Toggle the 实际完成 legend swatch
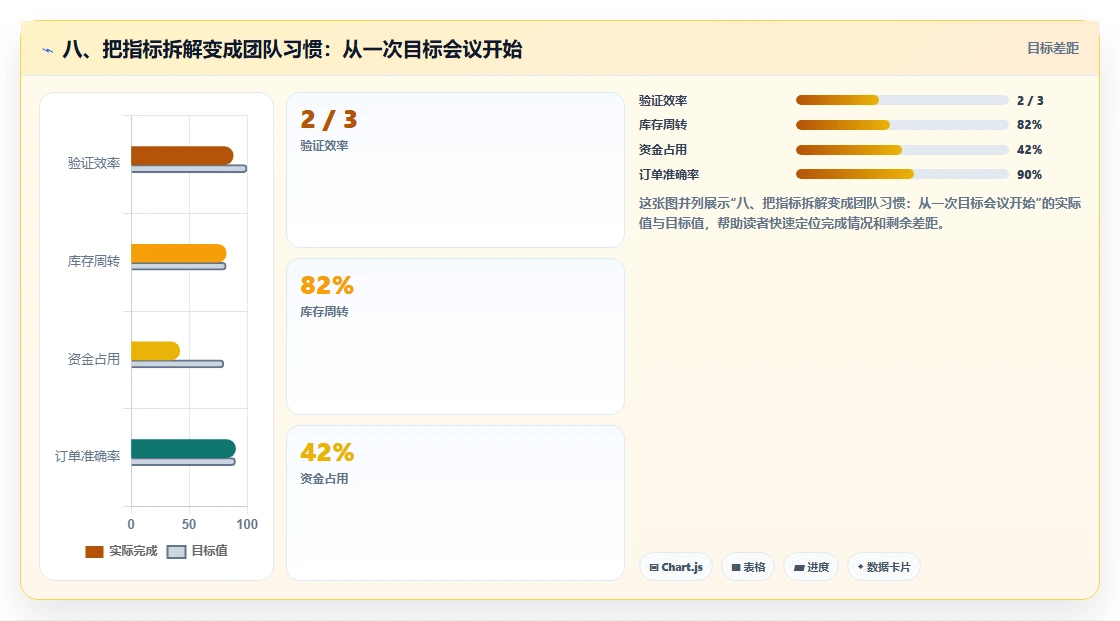1120x621 pixels. tap(94, 552)
